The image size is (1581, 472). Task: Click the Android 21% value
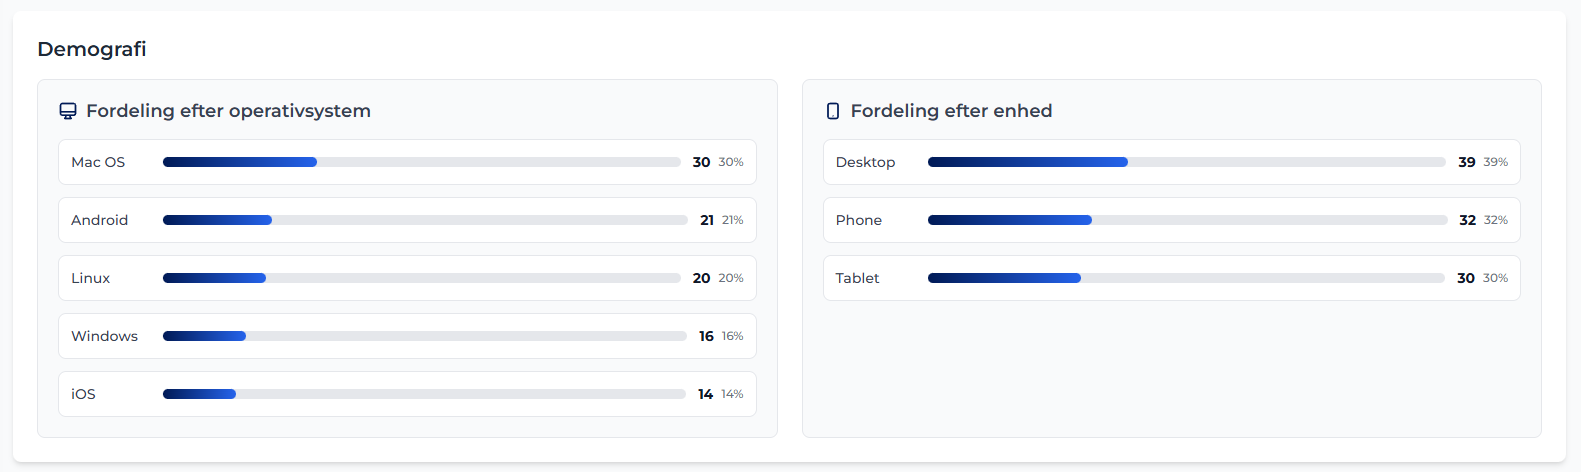pyautogui.click(x=732, y=220)
